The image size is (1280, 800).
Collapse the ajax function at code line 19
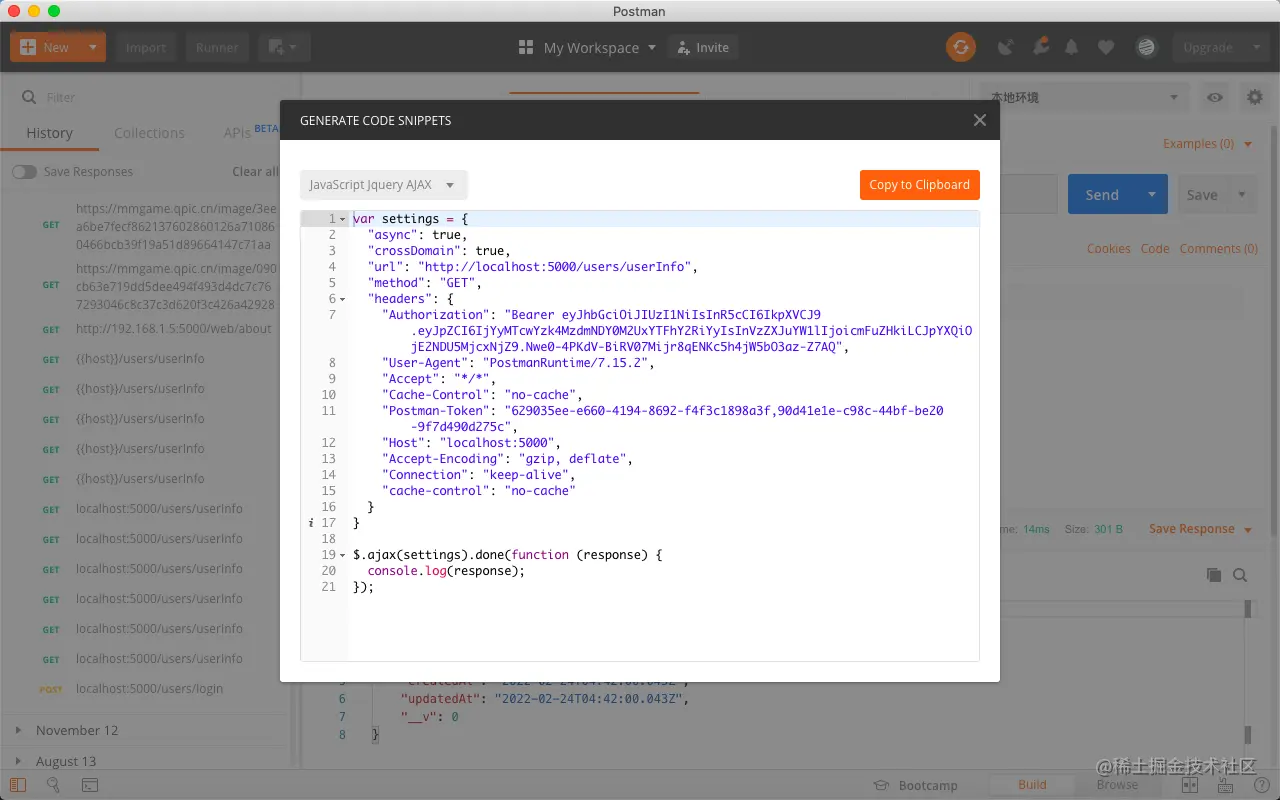343,555
